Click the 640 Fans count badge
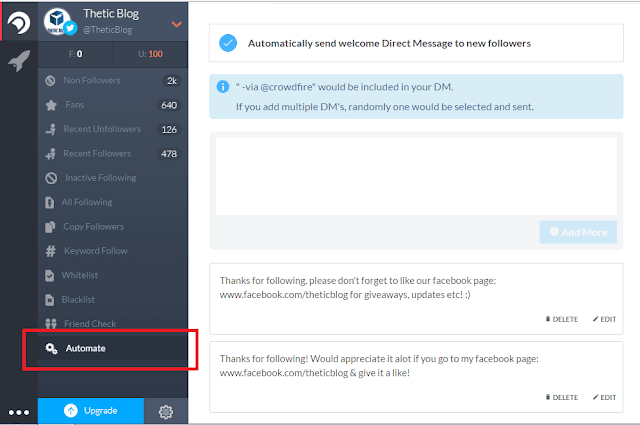Viewport: 640px width, 425px height. [169, 105]
